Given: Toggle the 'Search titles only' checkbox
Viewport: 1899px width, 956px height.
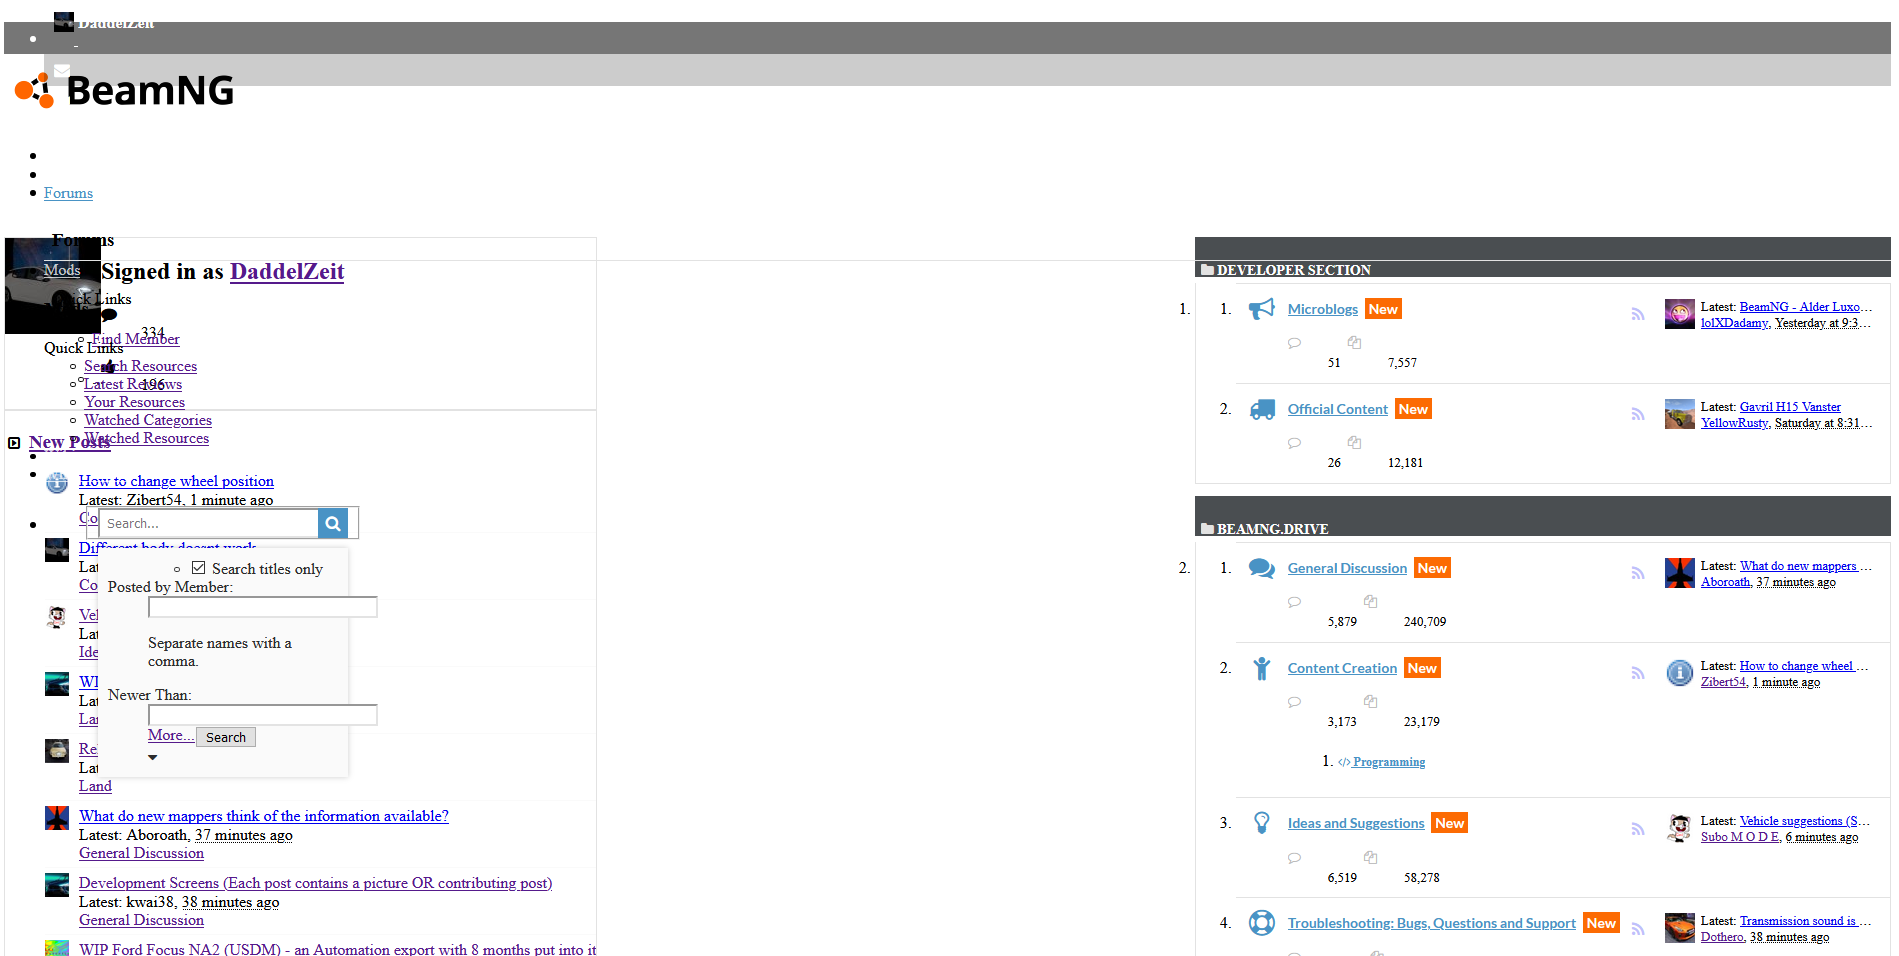Looking at the screenshot, I should pos(199,568).
